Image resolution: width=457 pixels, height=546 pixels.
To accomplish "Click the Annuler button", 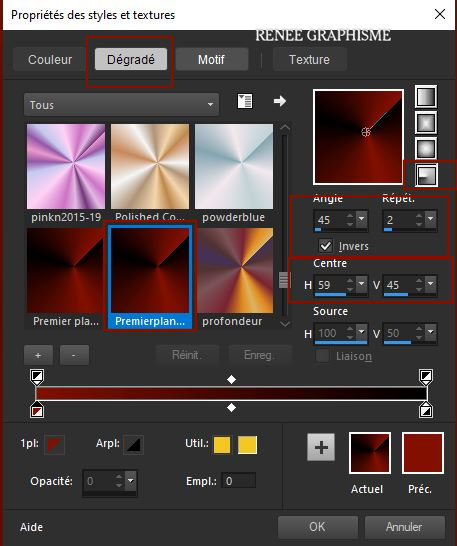I will (x=404, y=527).
